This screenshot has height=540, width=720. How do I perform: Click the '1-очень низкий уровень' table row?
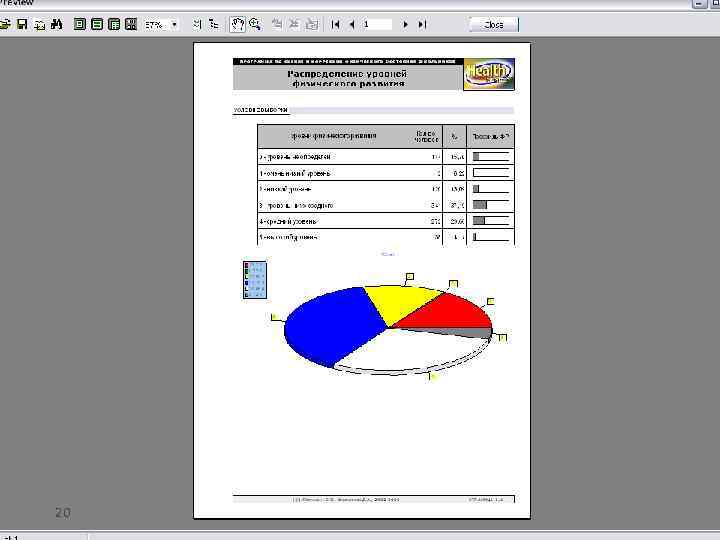386,173
